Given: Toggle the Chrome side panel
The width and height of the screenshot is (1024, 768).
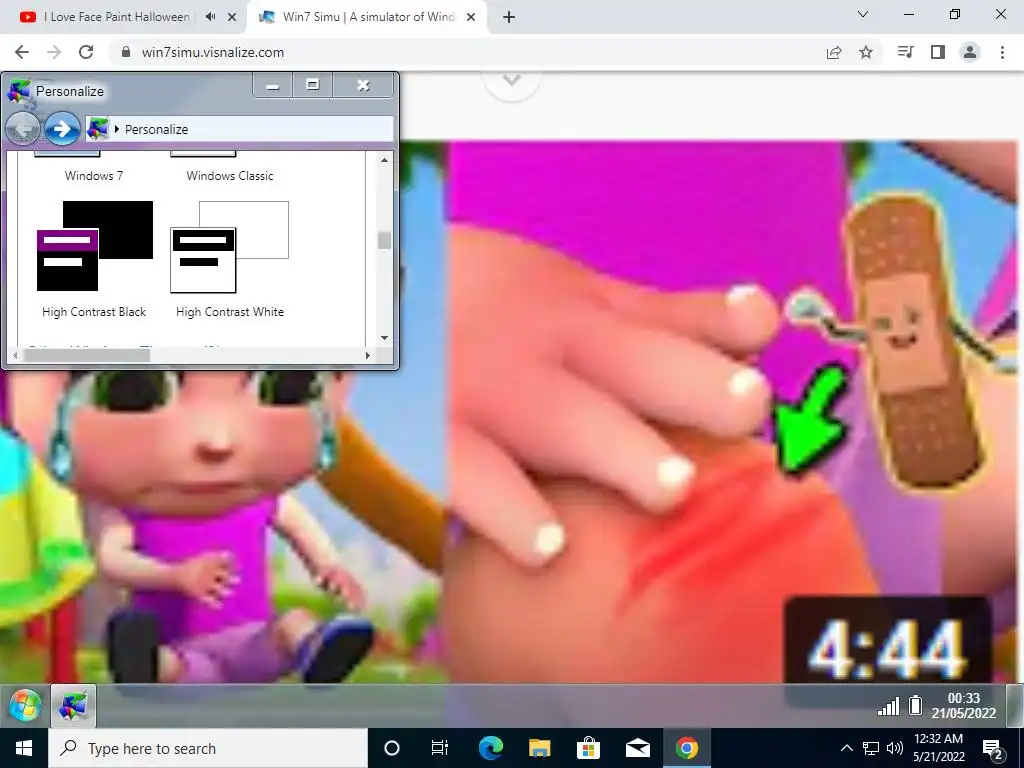Looking at the screenshot, I should (938, 52).
